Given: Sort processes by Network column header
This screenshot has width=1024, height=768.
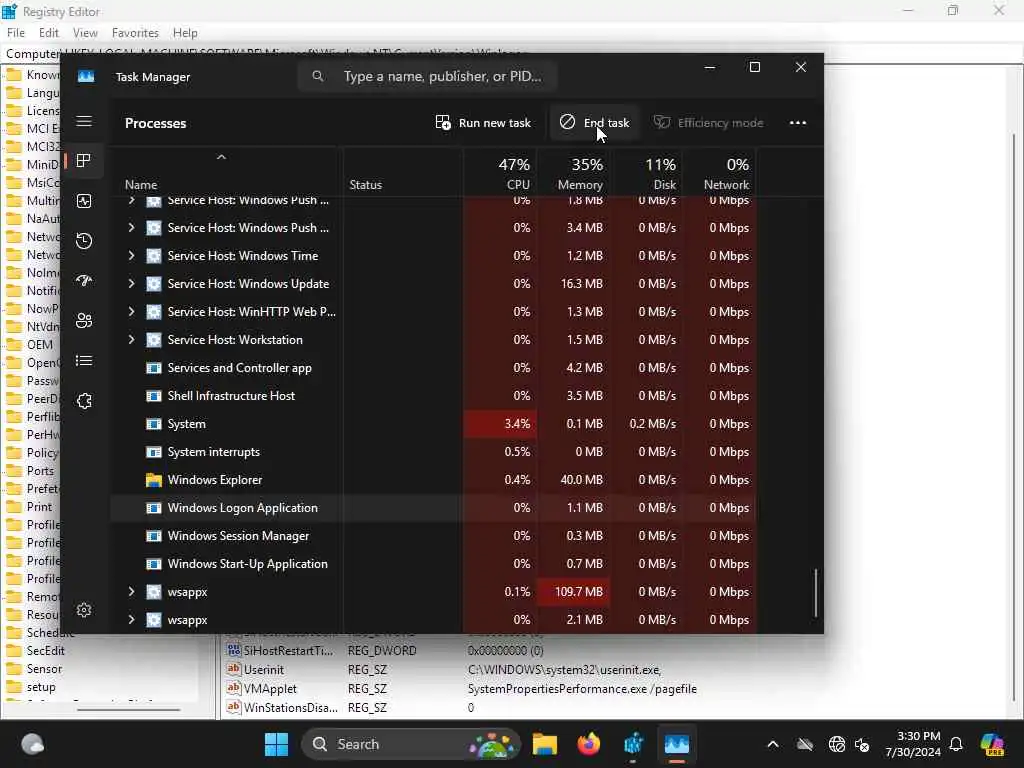Looking at the screenshot, I should tap(720, 172).
